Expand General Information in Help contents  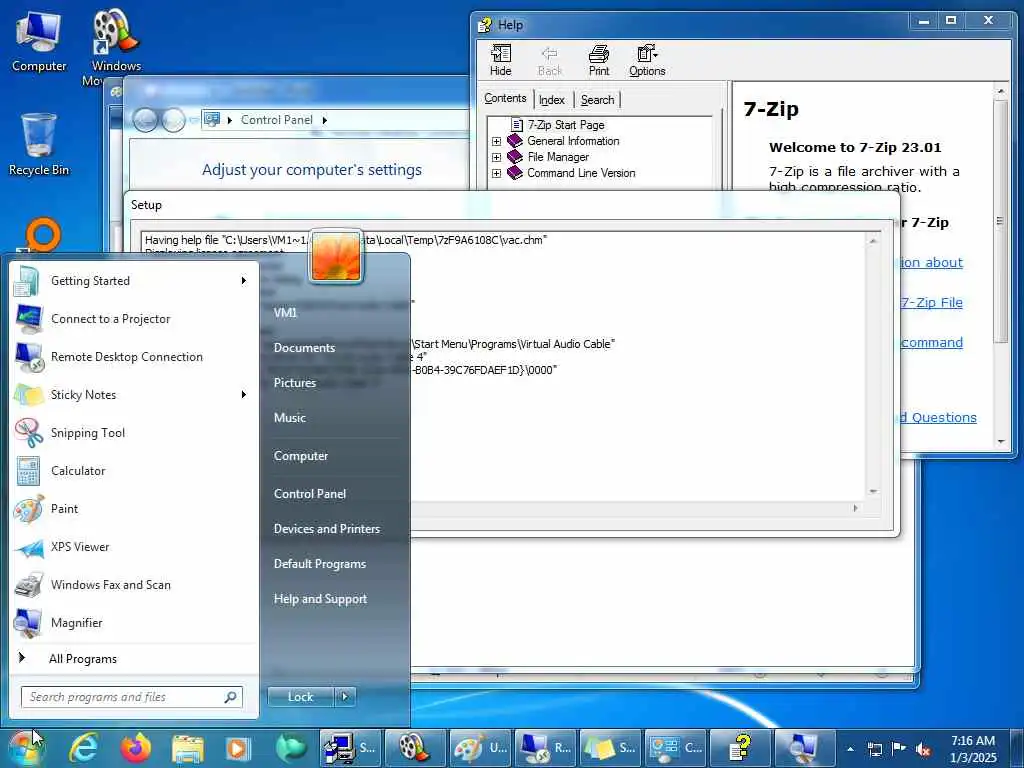pyautogui.click(x=496, y=141)
